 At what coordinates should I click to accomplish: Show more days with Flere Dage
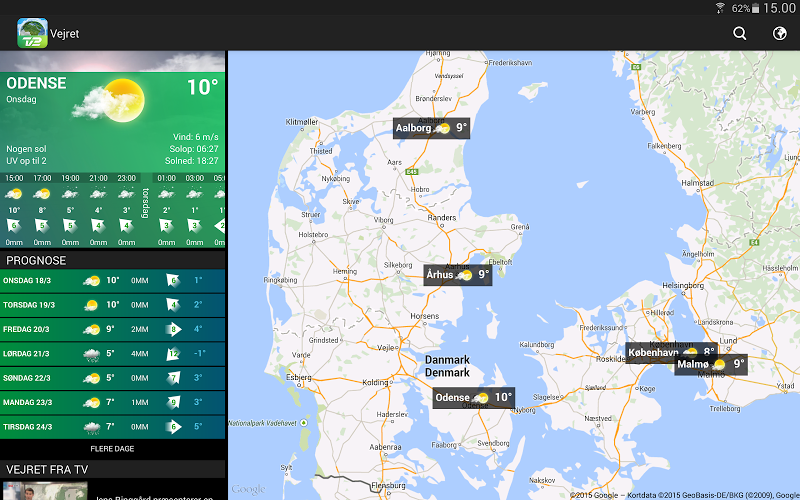pyautogui.click(x=112, y=449)
